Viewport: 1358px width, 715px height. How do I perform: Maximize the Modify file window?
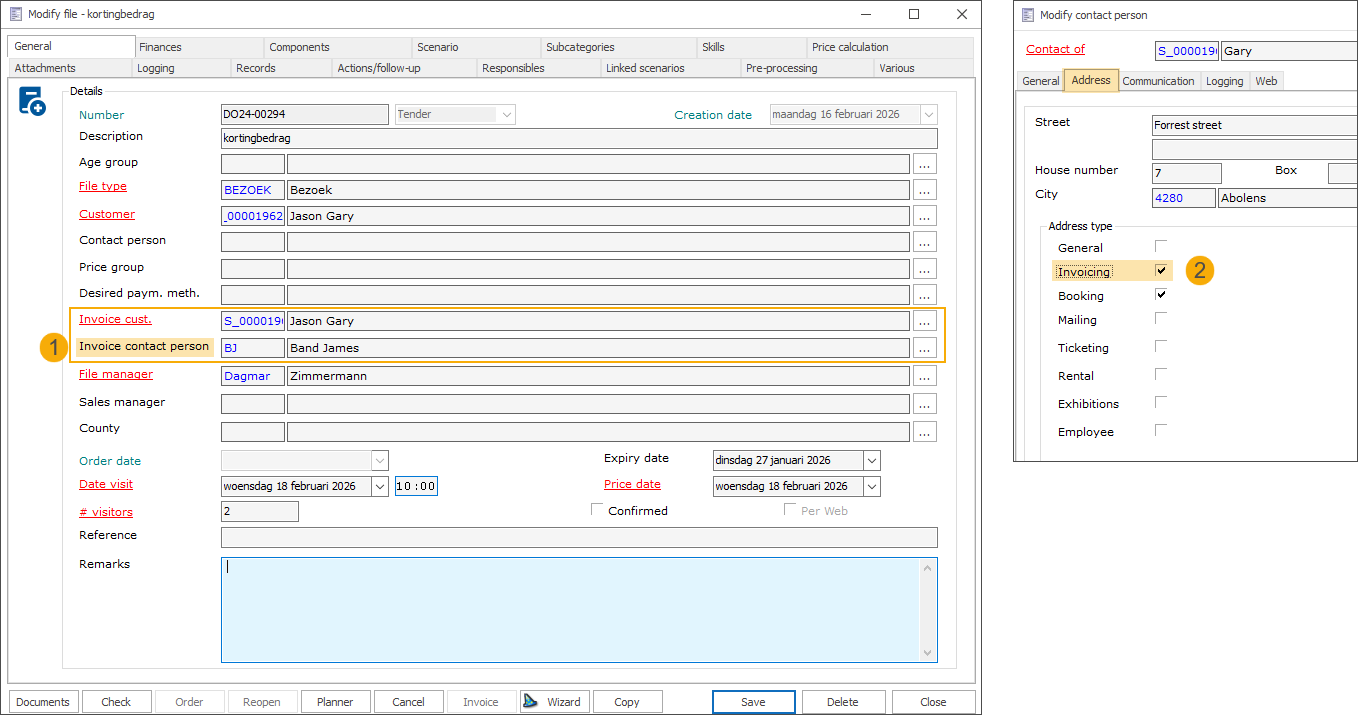914,15
